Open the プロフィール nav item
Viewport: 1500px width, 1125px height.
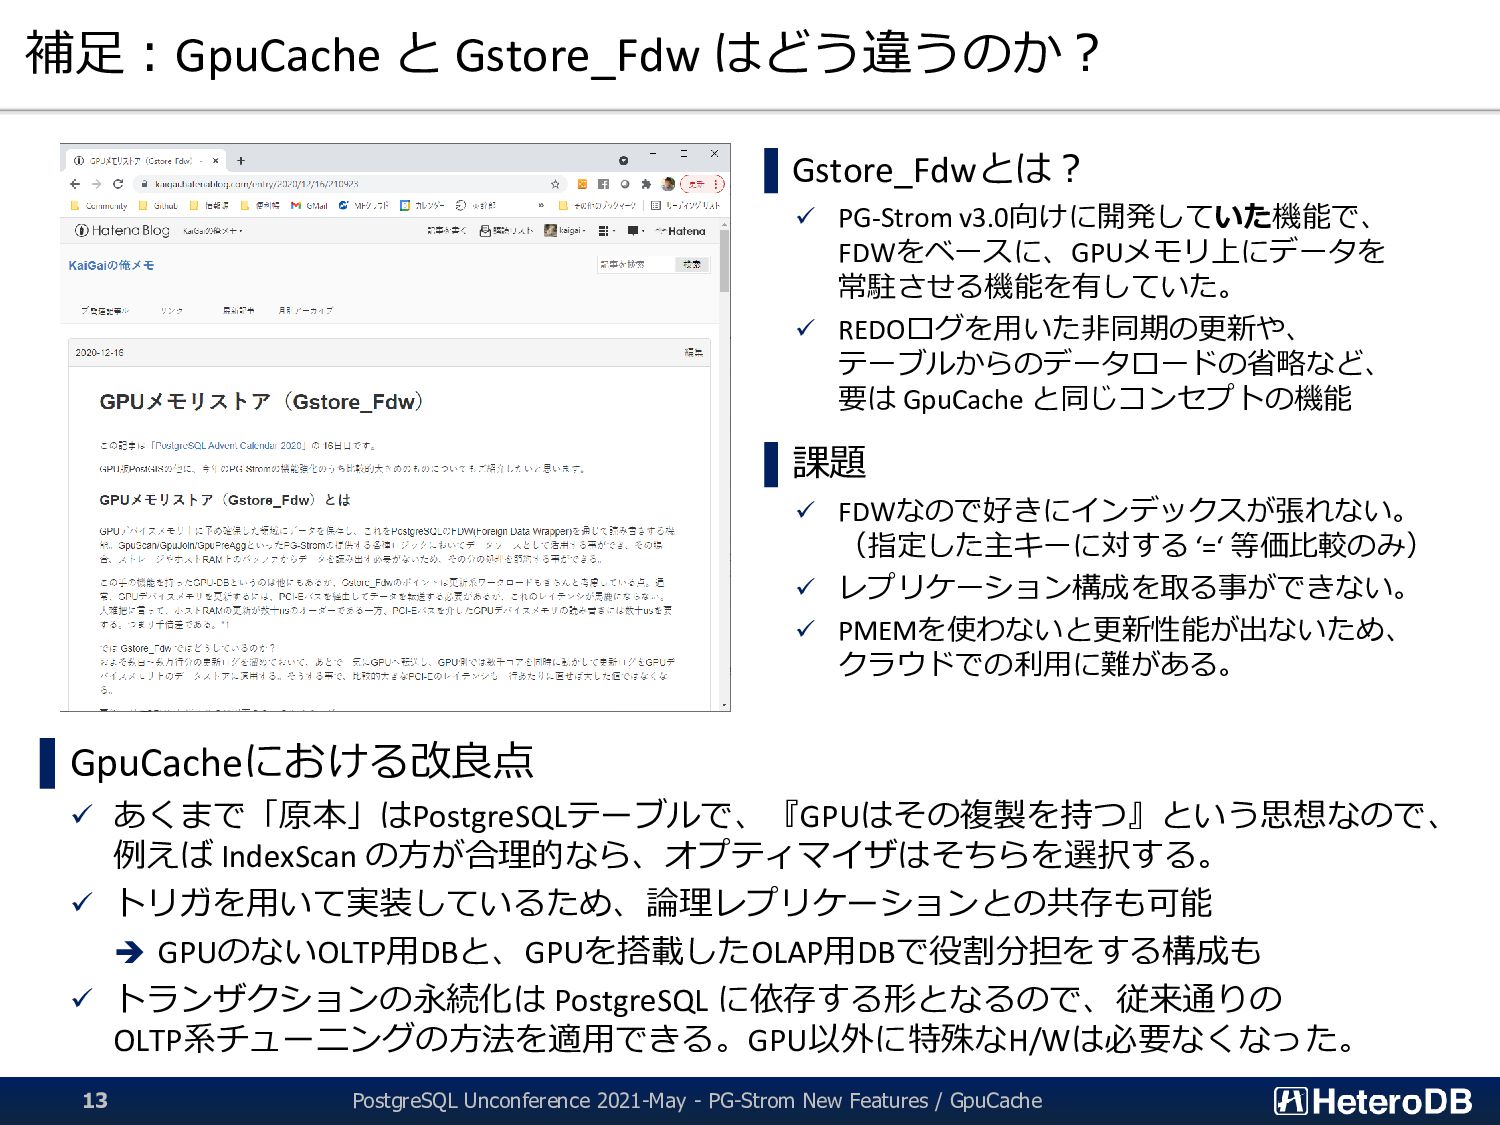point(105,311)
